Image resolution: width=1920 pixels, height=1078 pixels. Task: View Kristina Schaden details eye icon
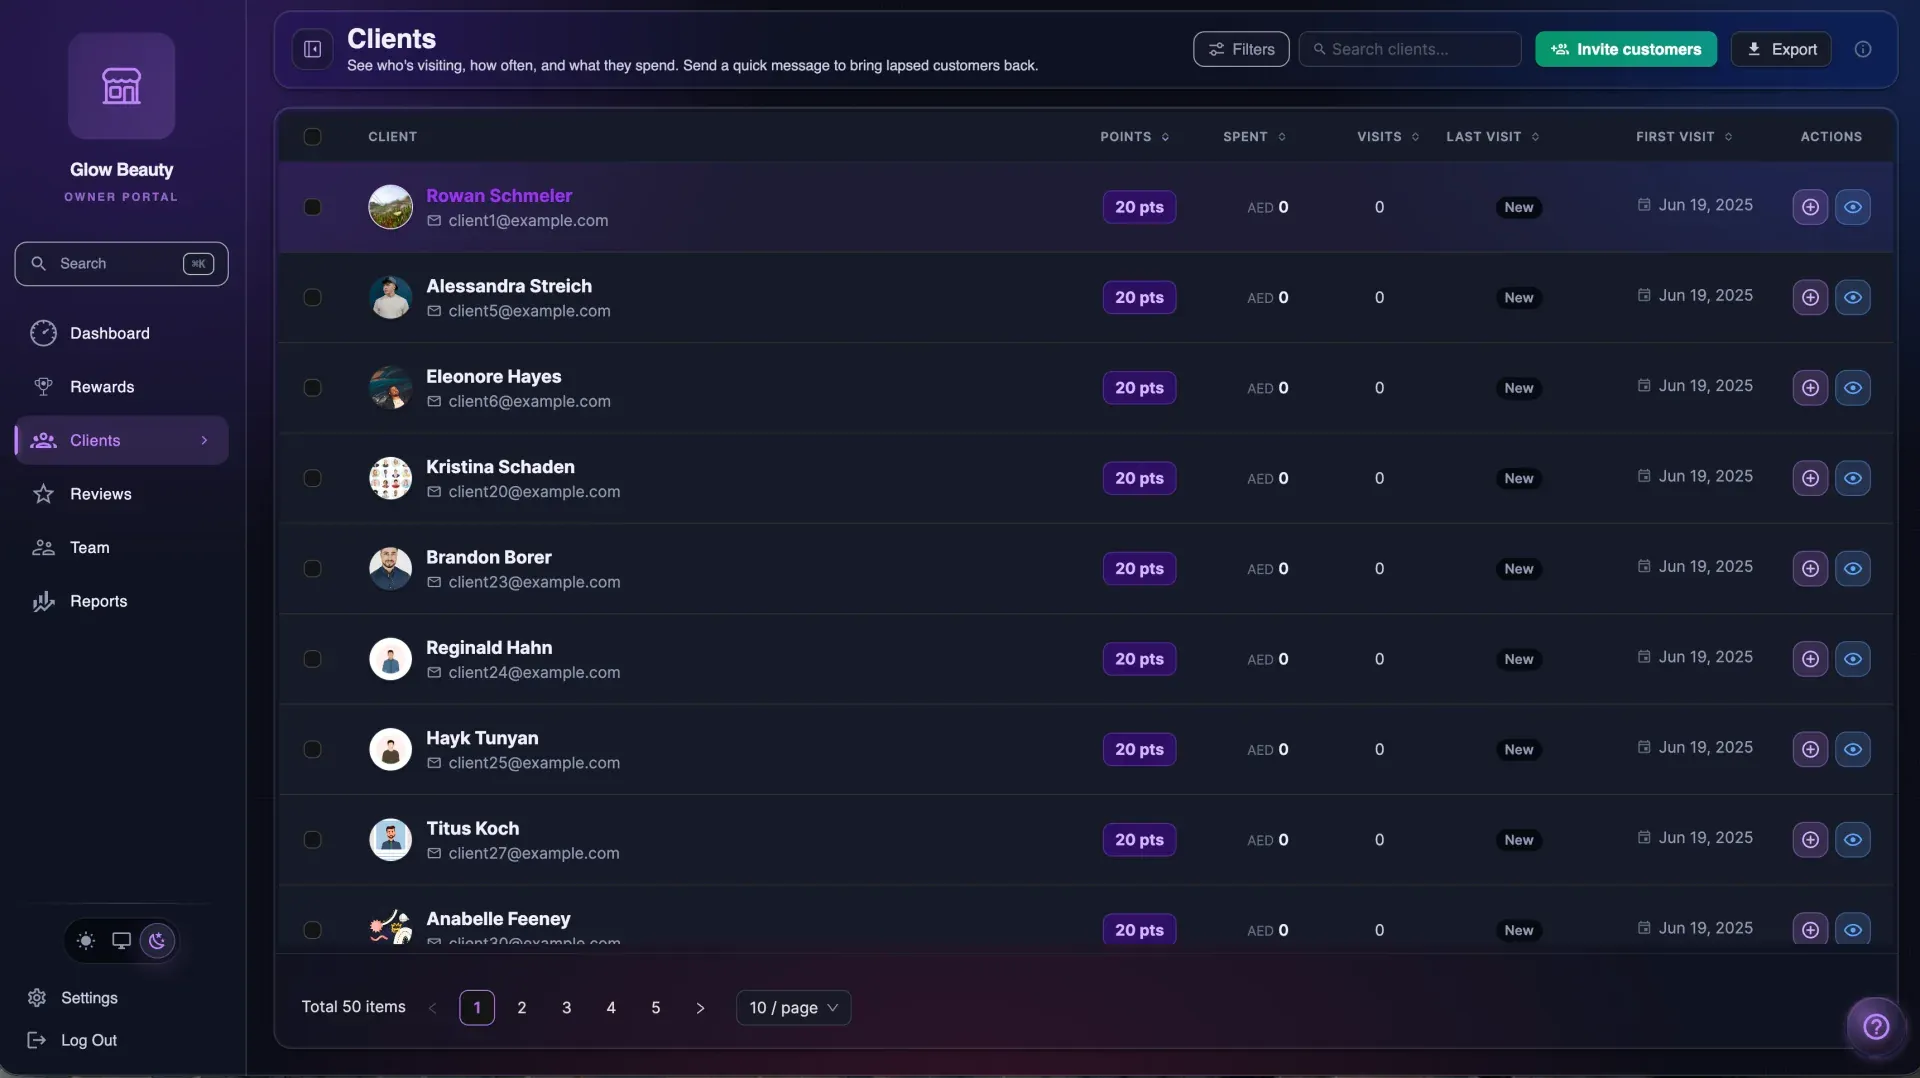click(x=1852, y=478)
